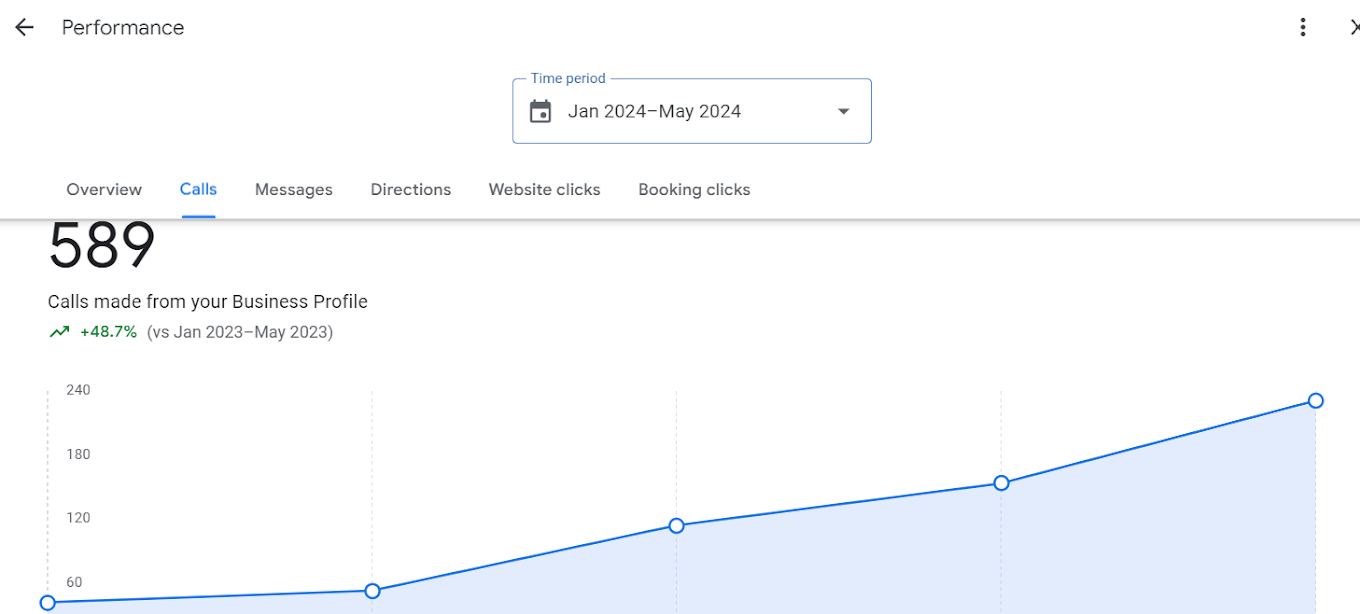Select the highest (May) chart data point

coord(1316,401)
